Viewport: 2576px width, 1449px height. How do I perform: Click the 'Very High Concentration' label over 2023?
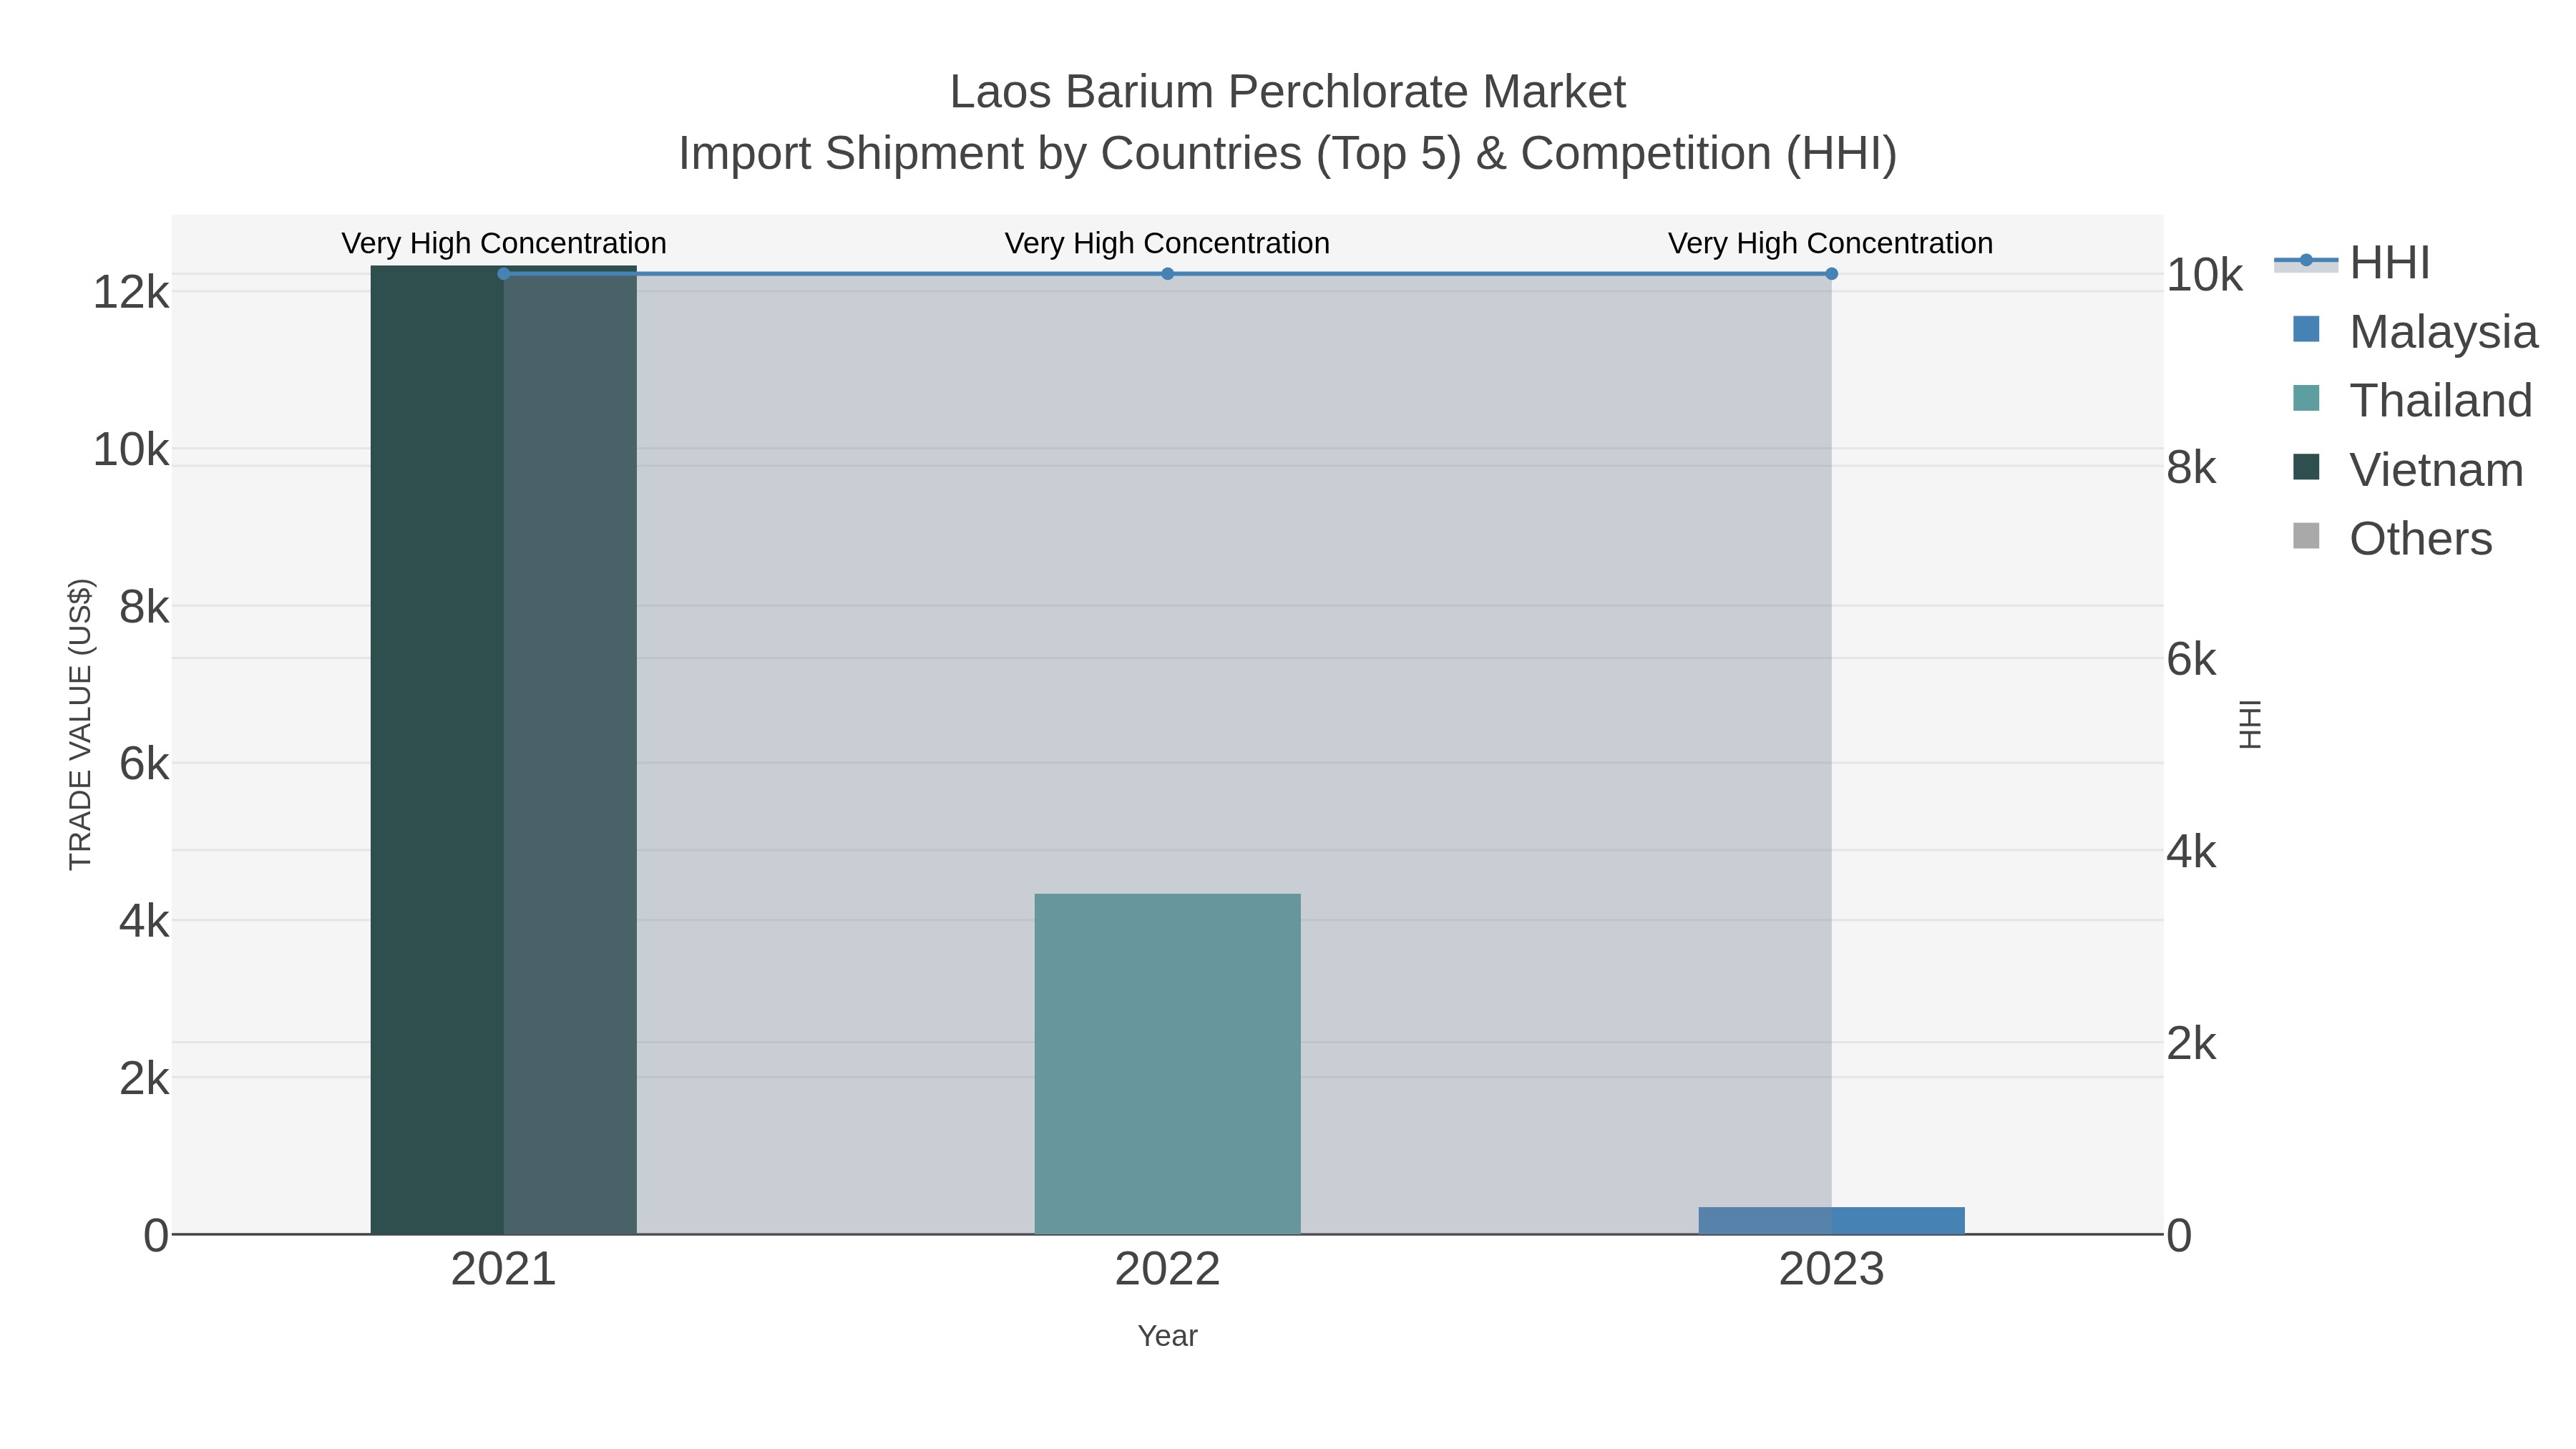1831,243
